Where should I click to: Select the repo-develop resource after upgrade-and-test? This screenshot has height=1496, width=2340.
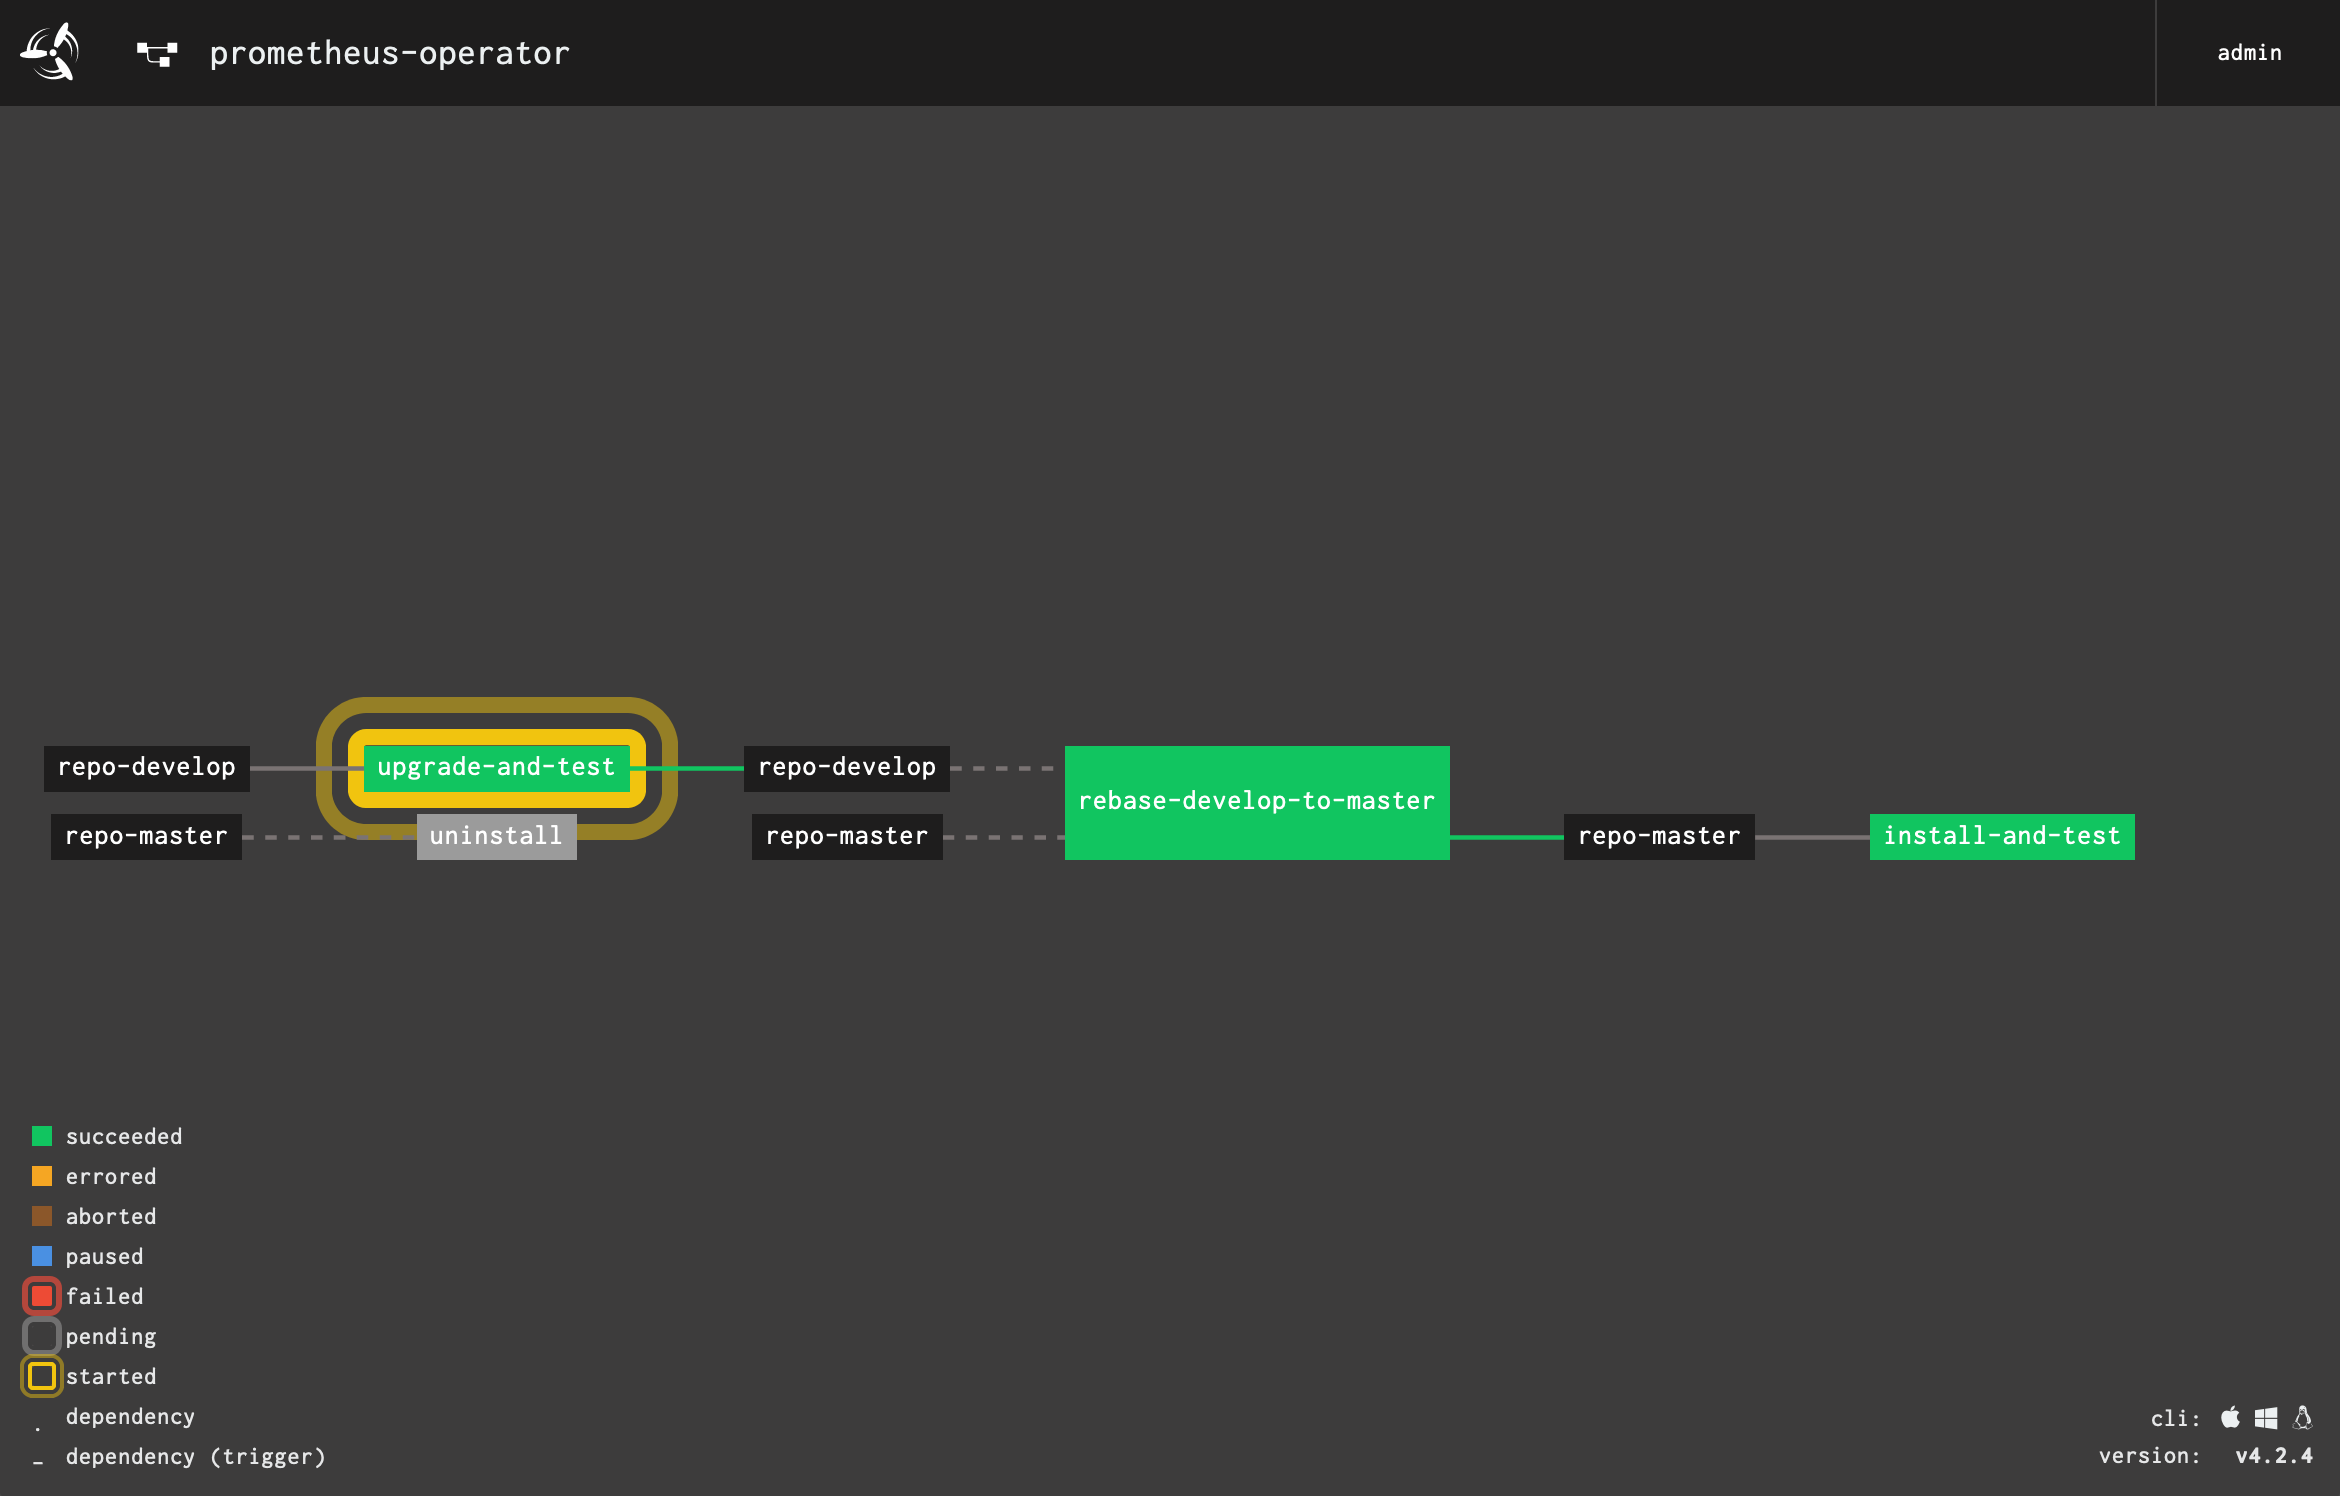click(846, 767)
